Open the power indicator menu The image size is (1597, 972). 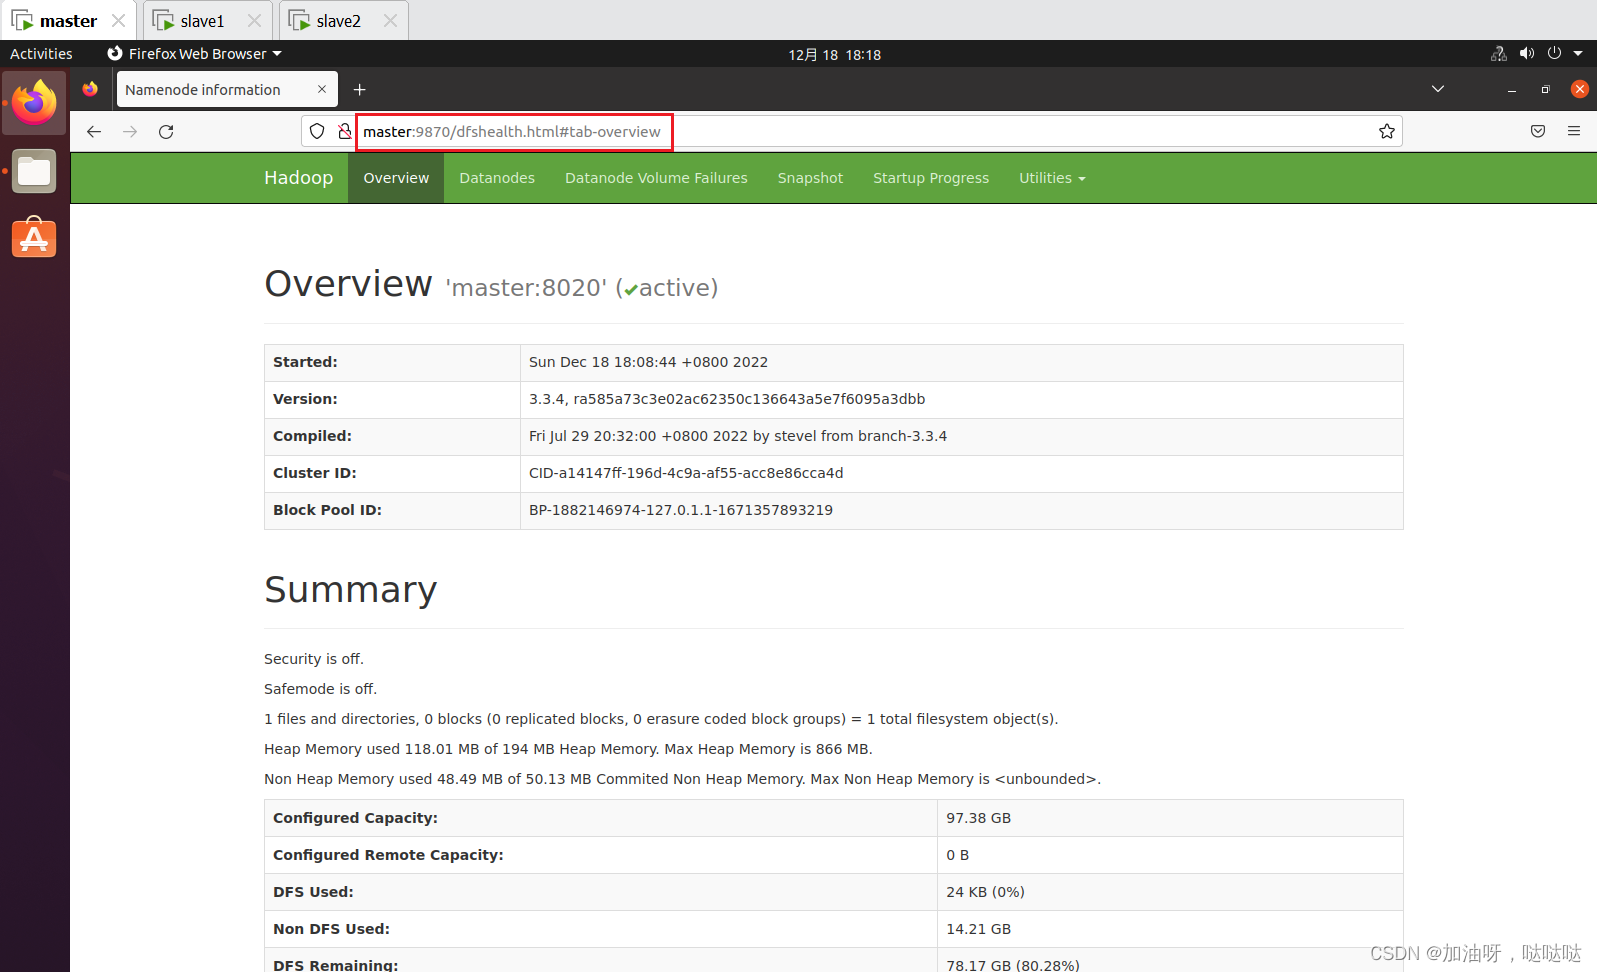coord(1554,54)
